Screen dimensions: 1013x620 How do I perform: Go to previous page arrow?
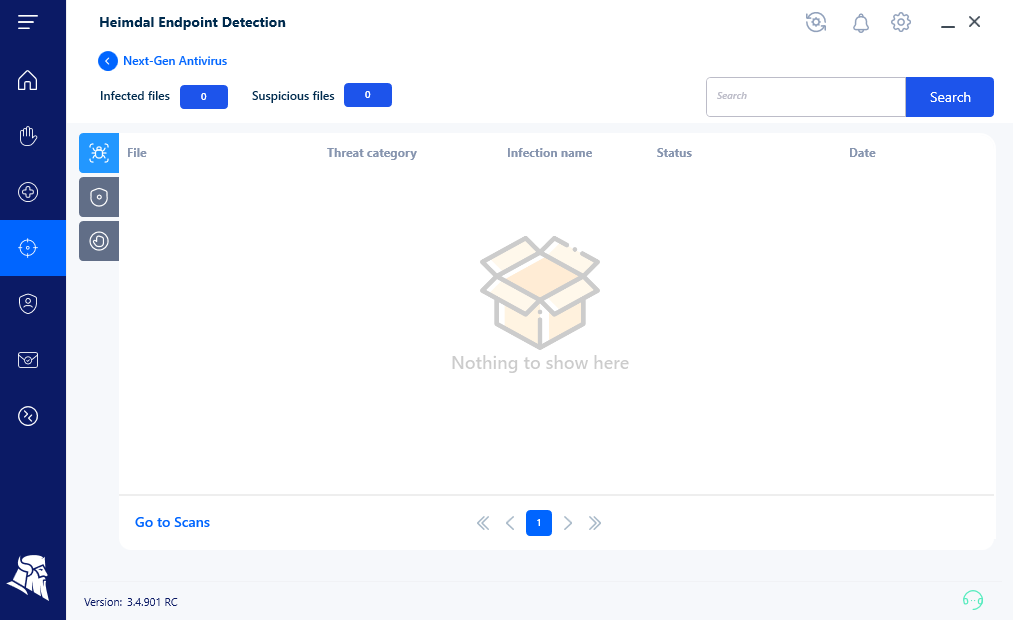pos(510,523)
